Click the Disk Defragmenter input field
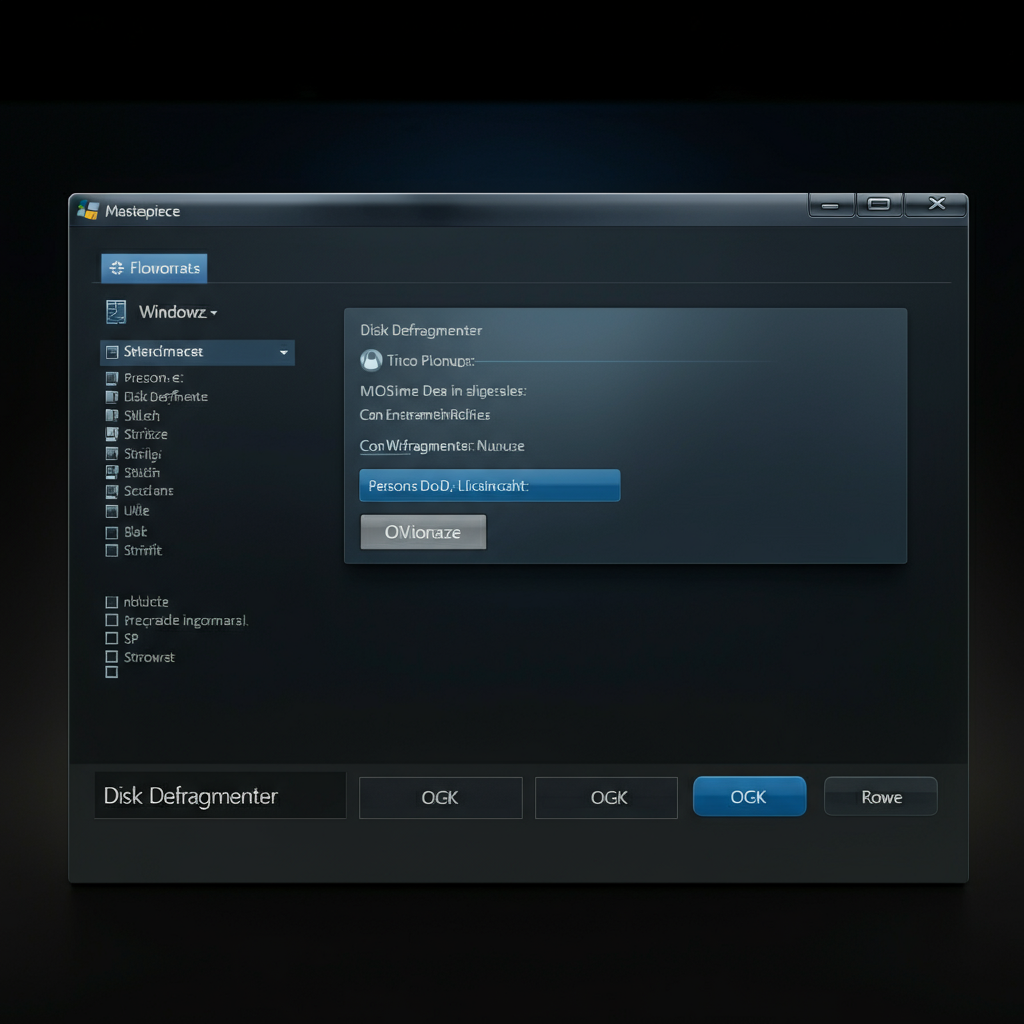The image size is (1024, 1024). coord(219,796)
